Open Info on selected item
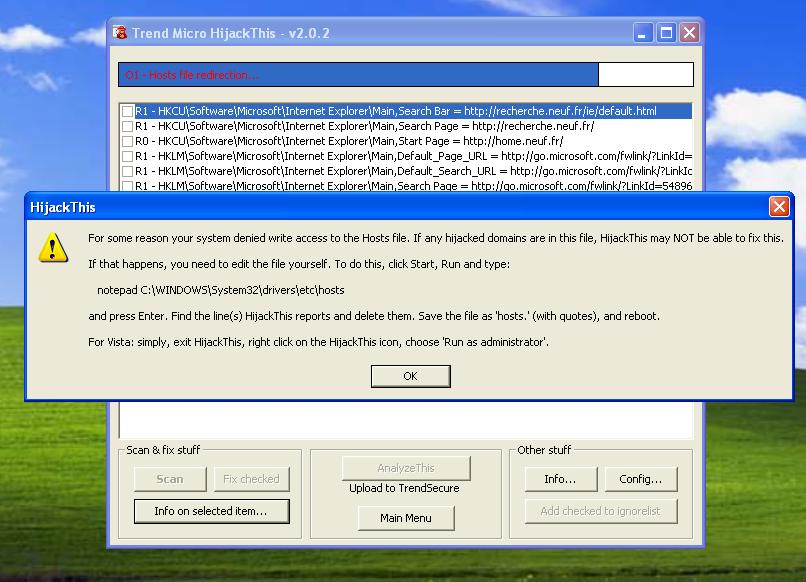The width and height of the screenshot is (806, 582). (x=210, y=511)
